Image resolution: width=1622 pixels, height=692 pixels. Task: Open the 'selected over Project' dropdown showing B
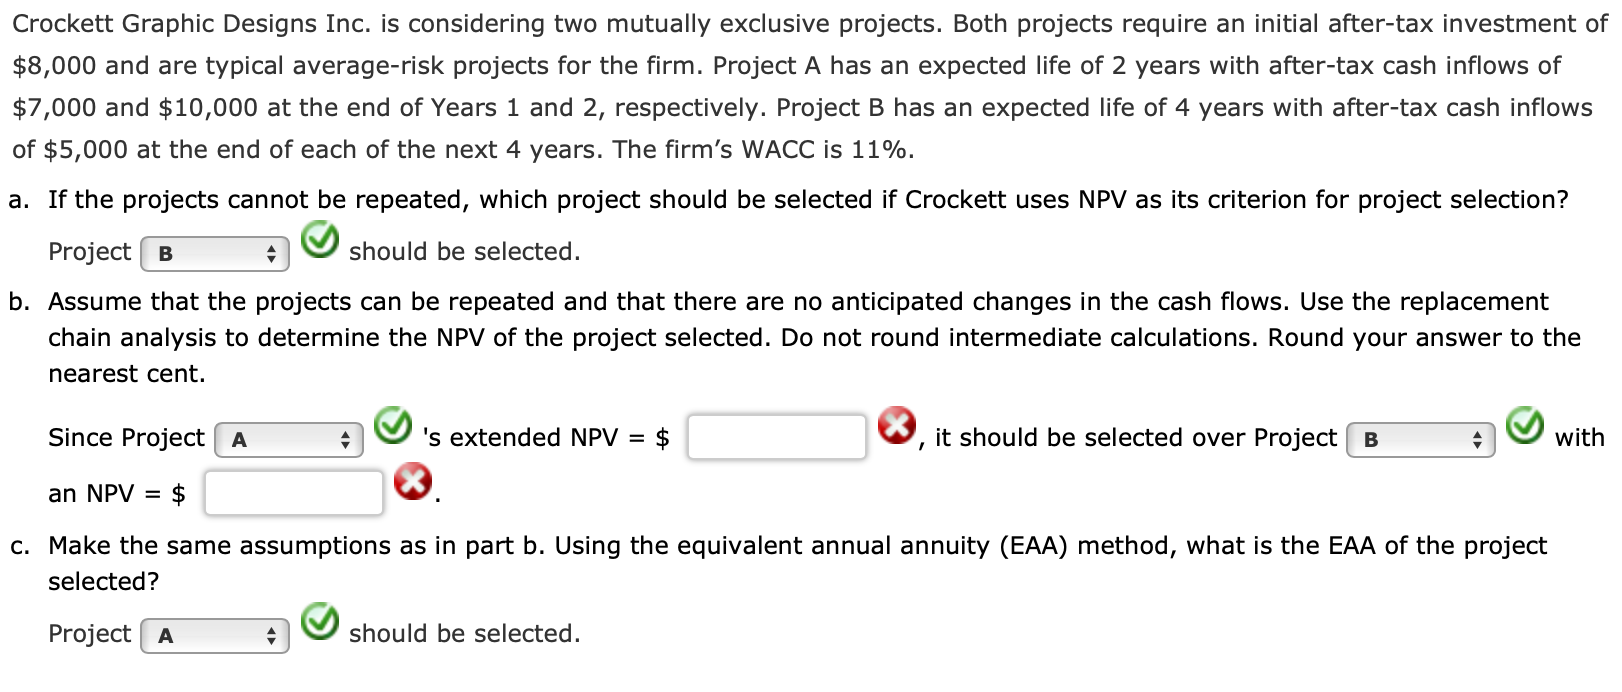tap(1421, 440)
